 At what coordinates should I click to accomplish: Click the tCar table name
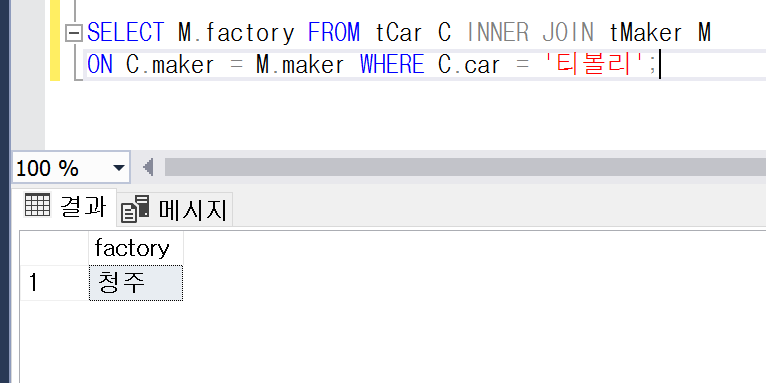tap(398, 33)
